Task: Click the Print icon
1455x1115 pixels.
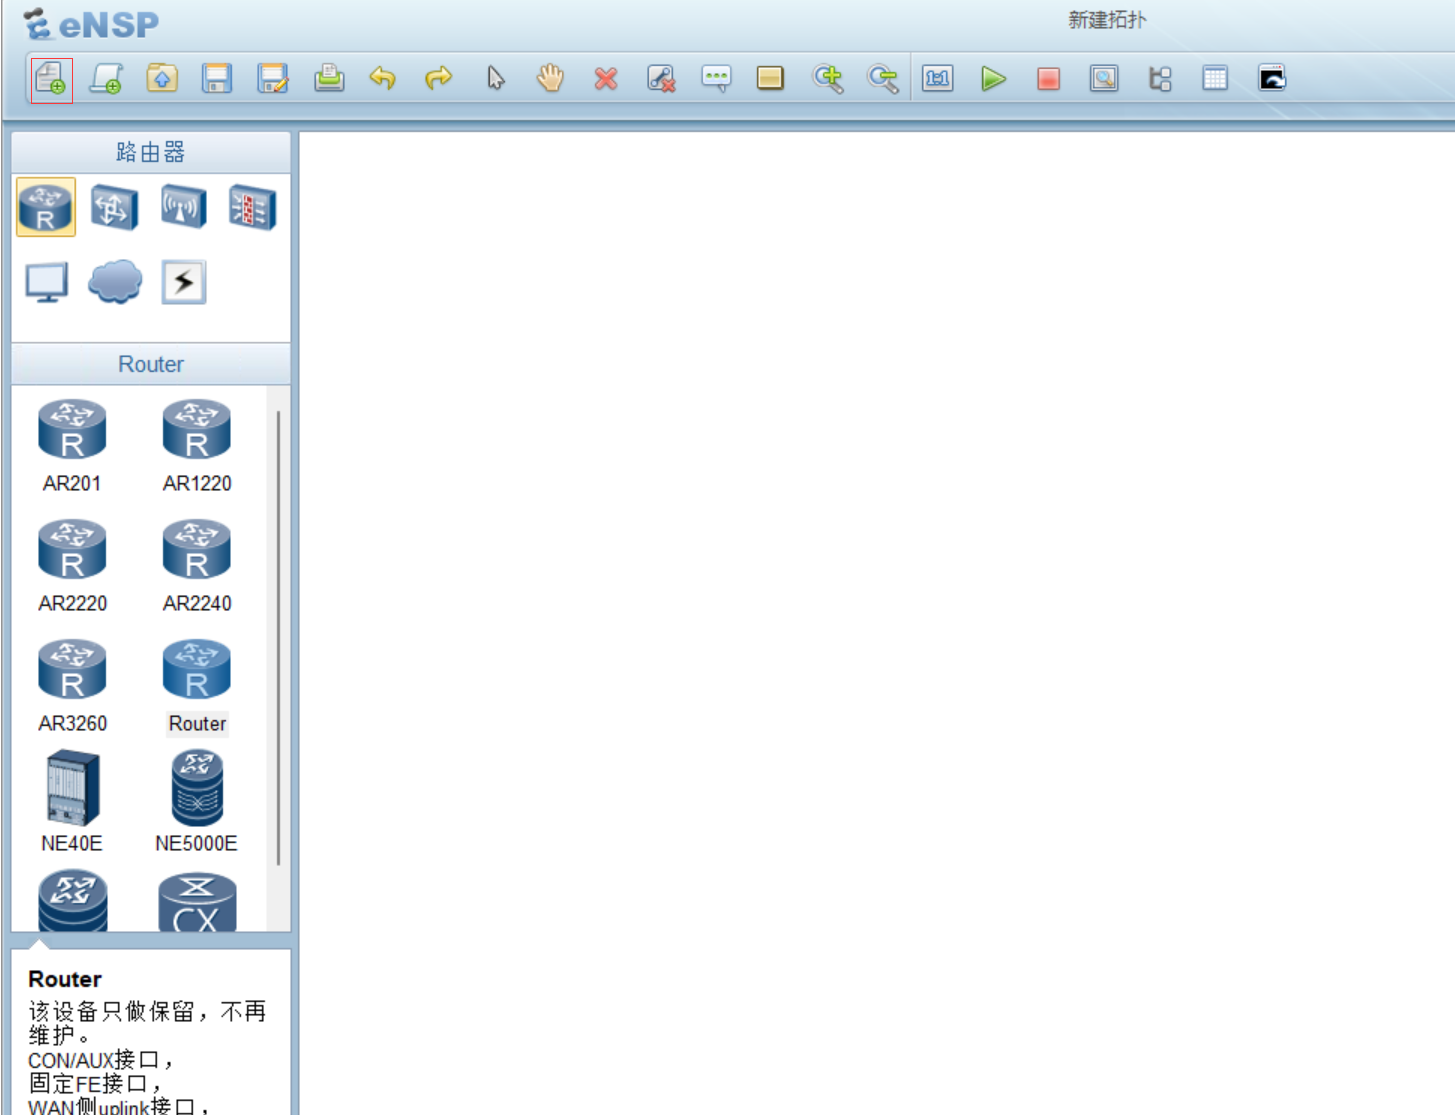Action: point(329,79)
